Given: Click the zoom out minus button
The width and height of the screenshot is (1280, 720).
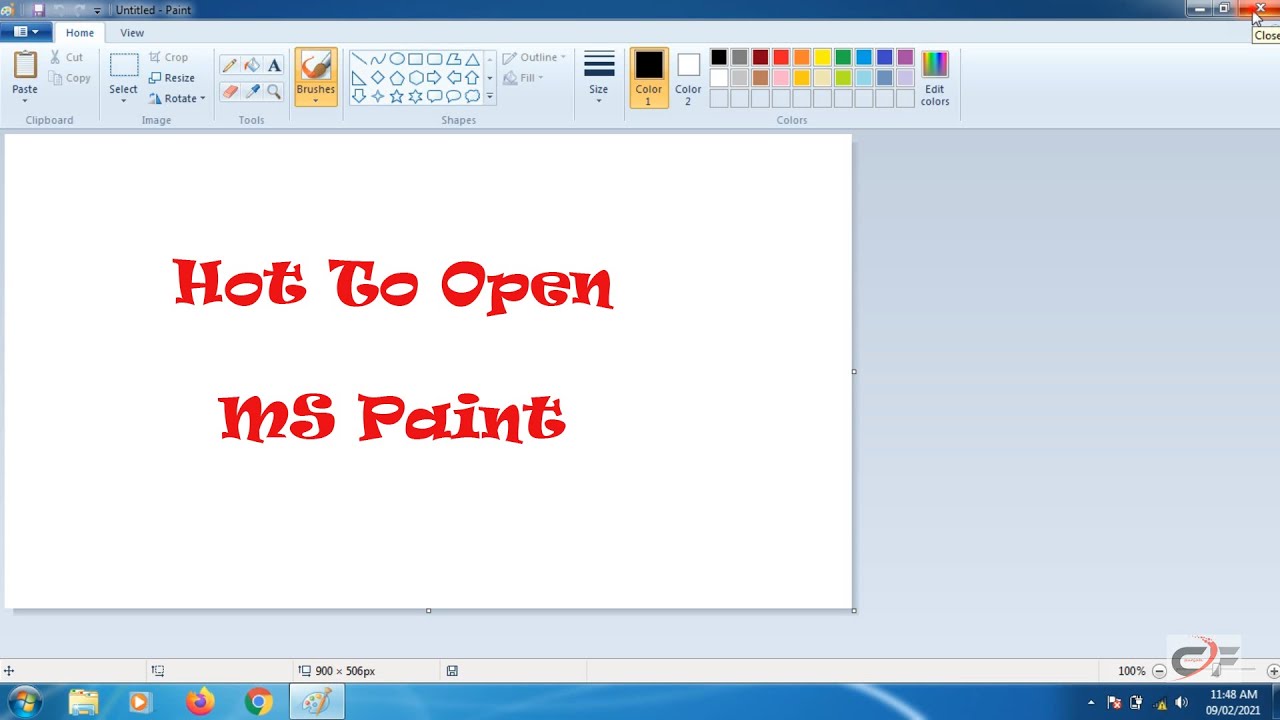Looking at the screenshot, I should coord(1160,671).
